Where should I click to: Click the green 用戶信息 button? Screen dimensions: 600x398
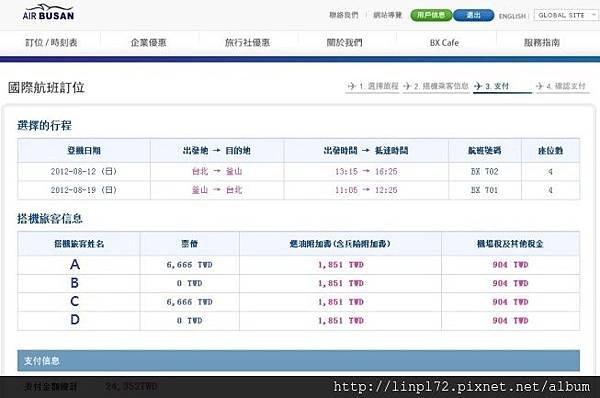pyautogui.click(x=431, y=15)
